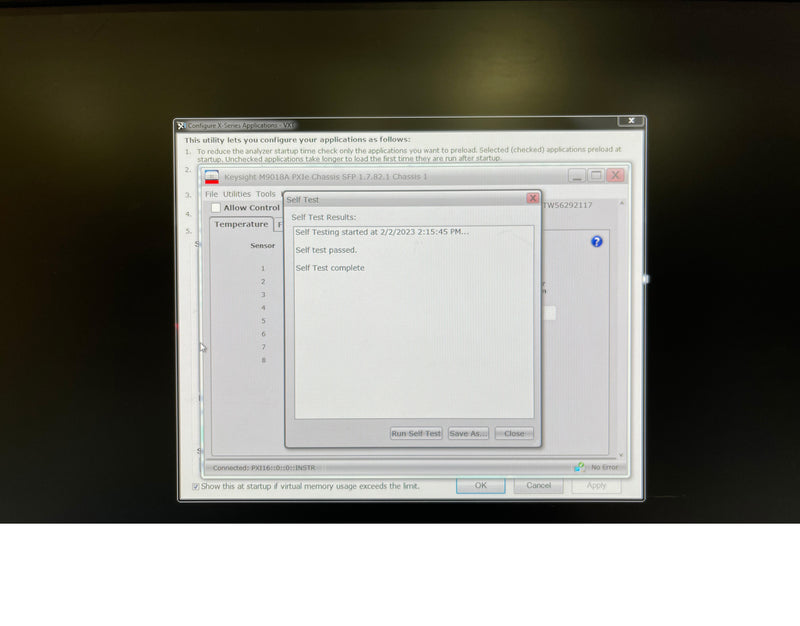Image resolution: width=800 pixels, height=626 pixels.
Task: Click inside the Self Test Results text area
Action: pyautogui.click(x=413, y=340)
